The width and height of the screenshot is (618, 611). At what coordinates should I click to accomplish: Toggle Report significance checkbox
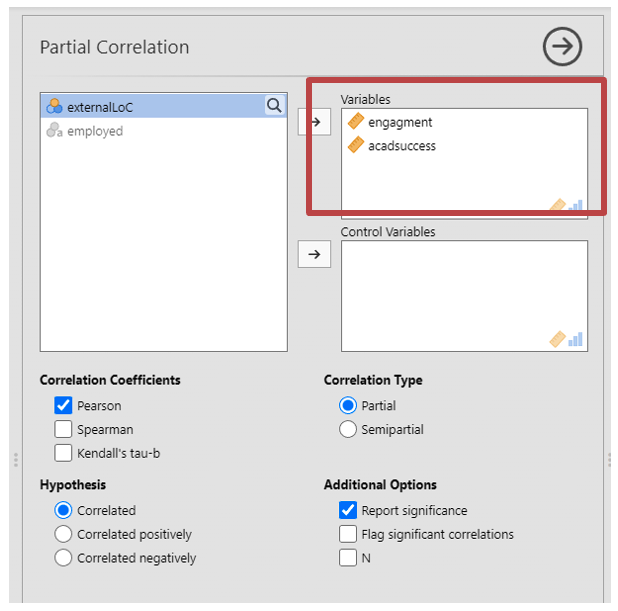(x=348, y=510)
